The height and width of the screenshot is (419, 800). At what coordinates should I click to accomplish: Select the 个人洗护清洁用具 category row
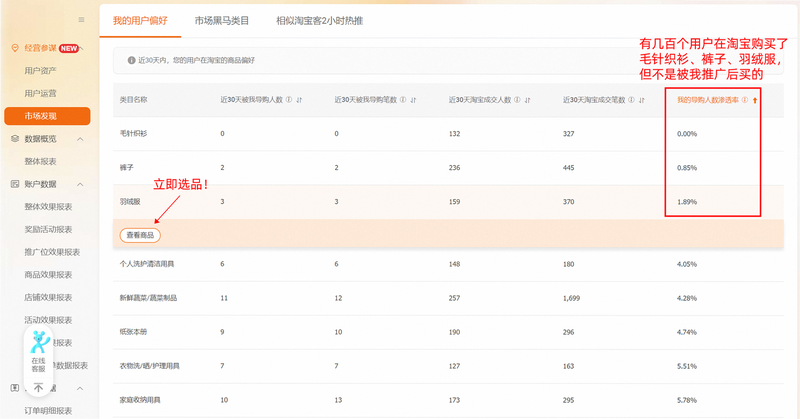pos(448,264)
